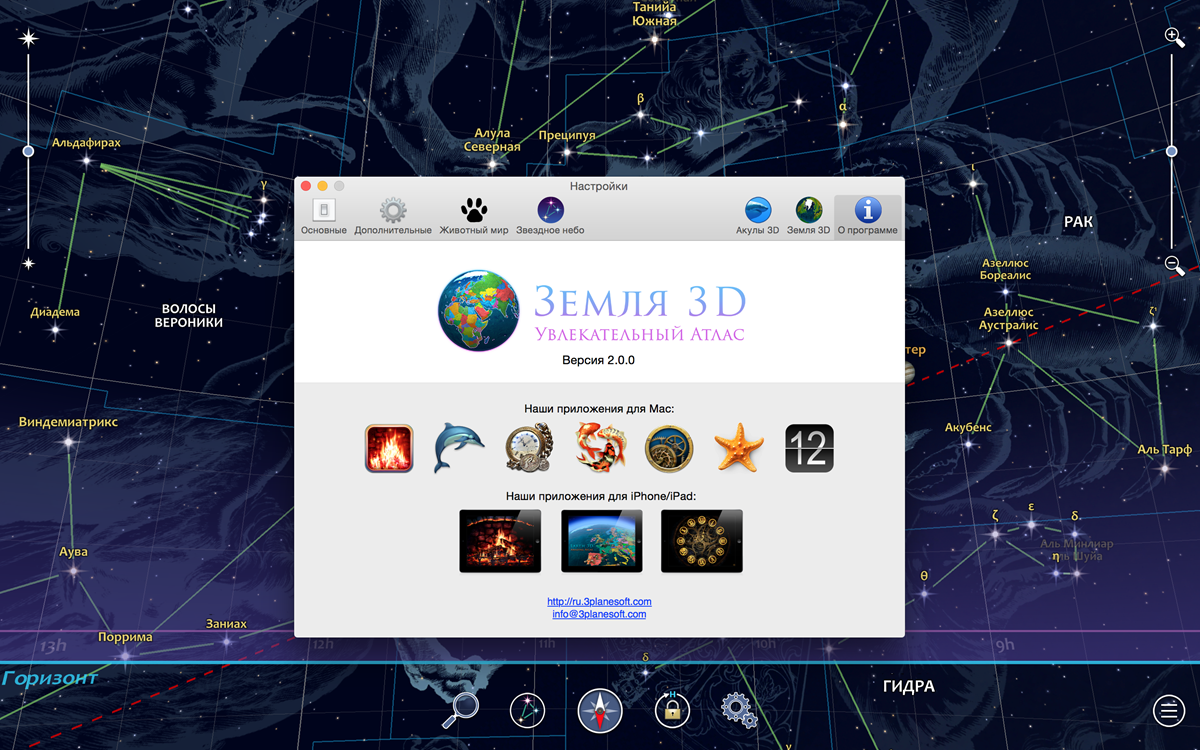This screenshot has height=750, width=1200.
Task: Open the Земля 3D tab
Action: point(808,216)
